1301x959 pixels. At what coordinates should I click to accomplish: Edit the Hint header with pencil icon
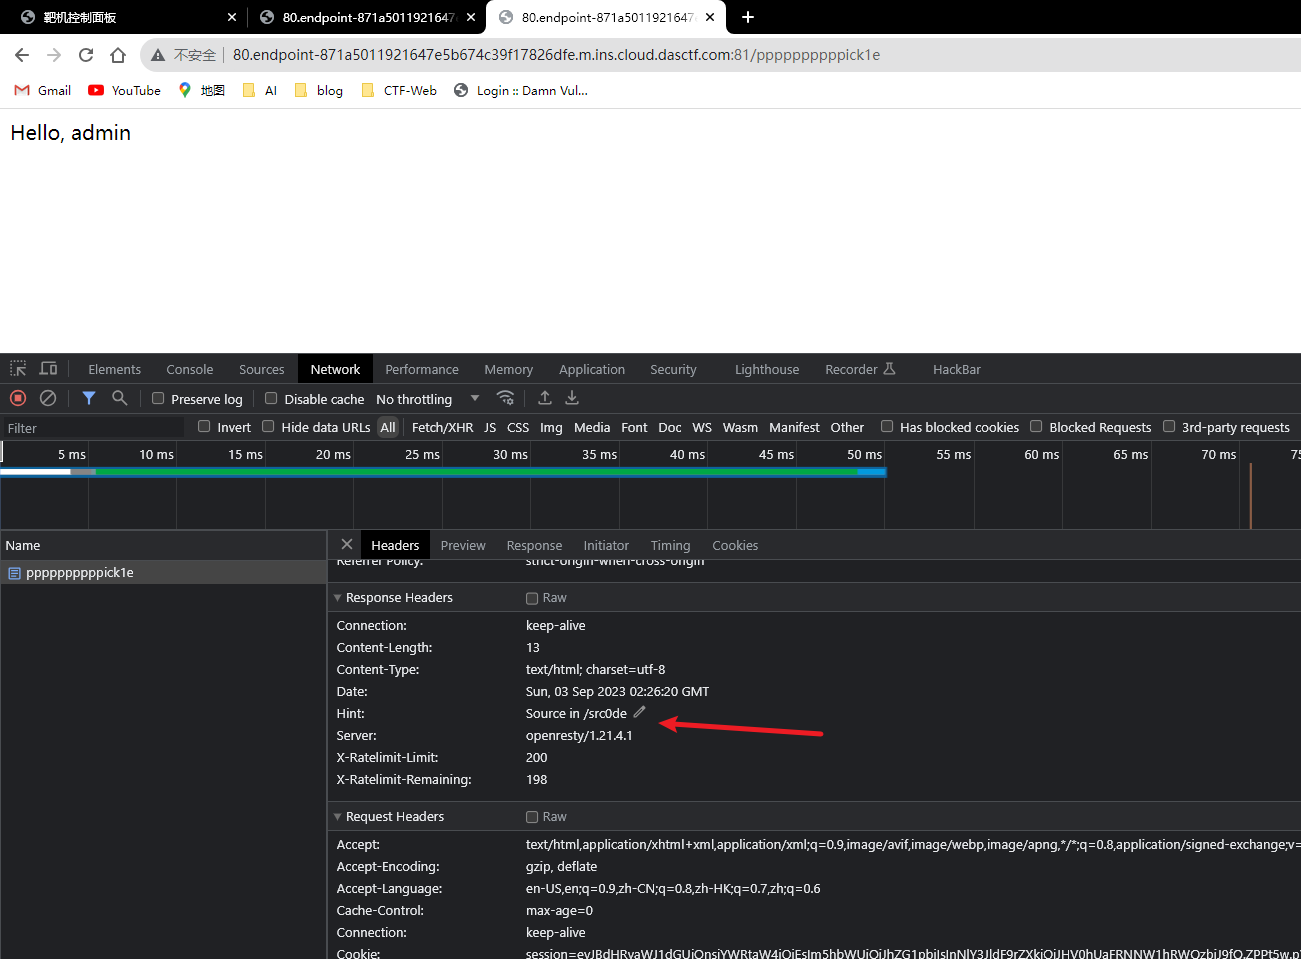pyautogui.click(x=639, y=712)
